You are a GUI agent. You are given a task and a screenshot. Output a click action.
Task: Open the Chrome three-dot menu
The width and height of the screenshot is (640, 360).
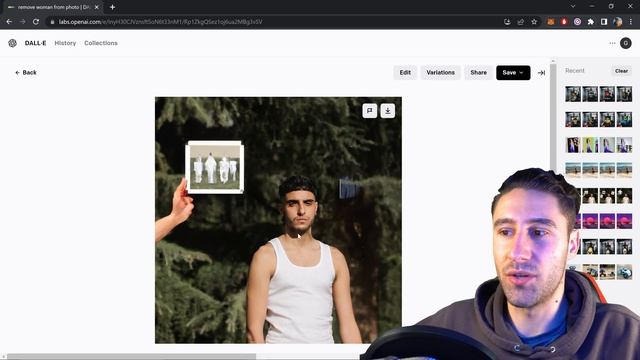tap(631, 22)
